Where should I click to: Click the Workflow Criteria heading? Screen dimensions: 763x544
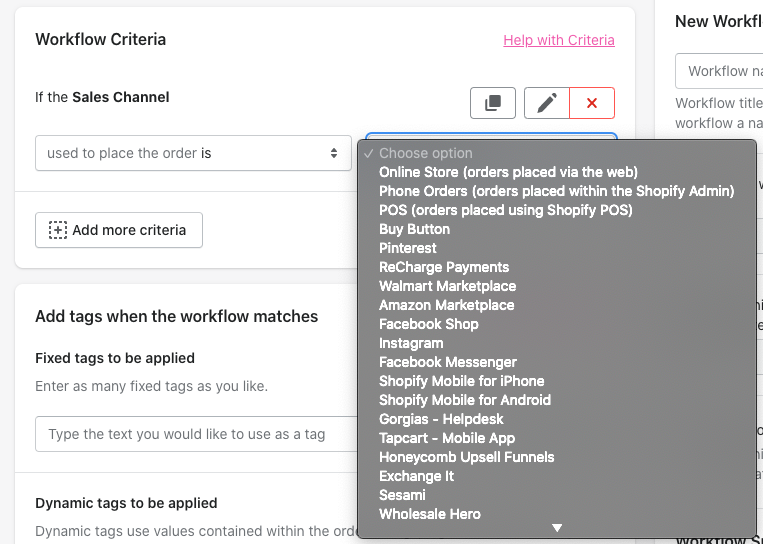[100, 39]
